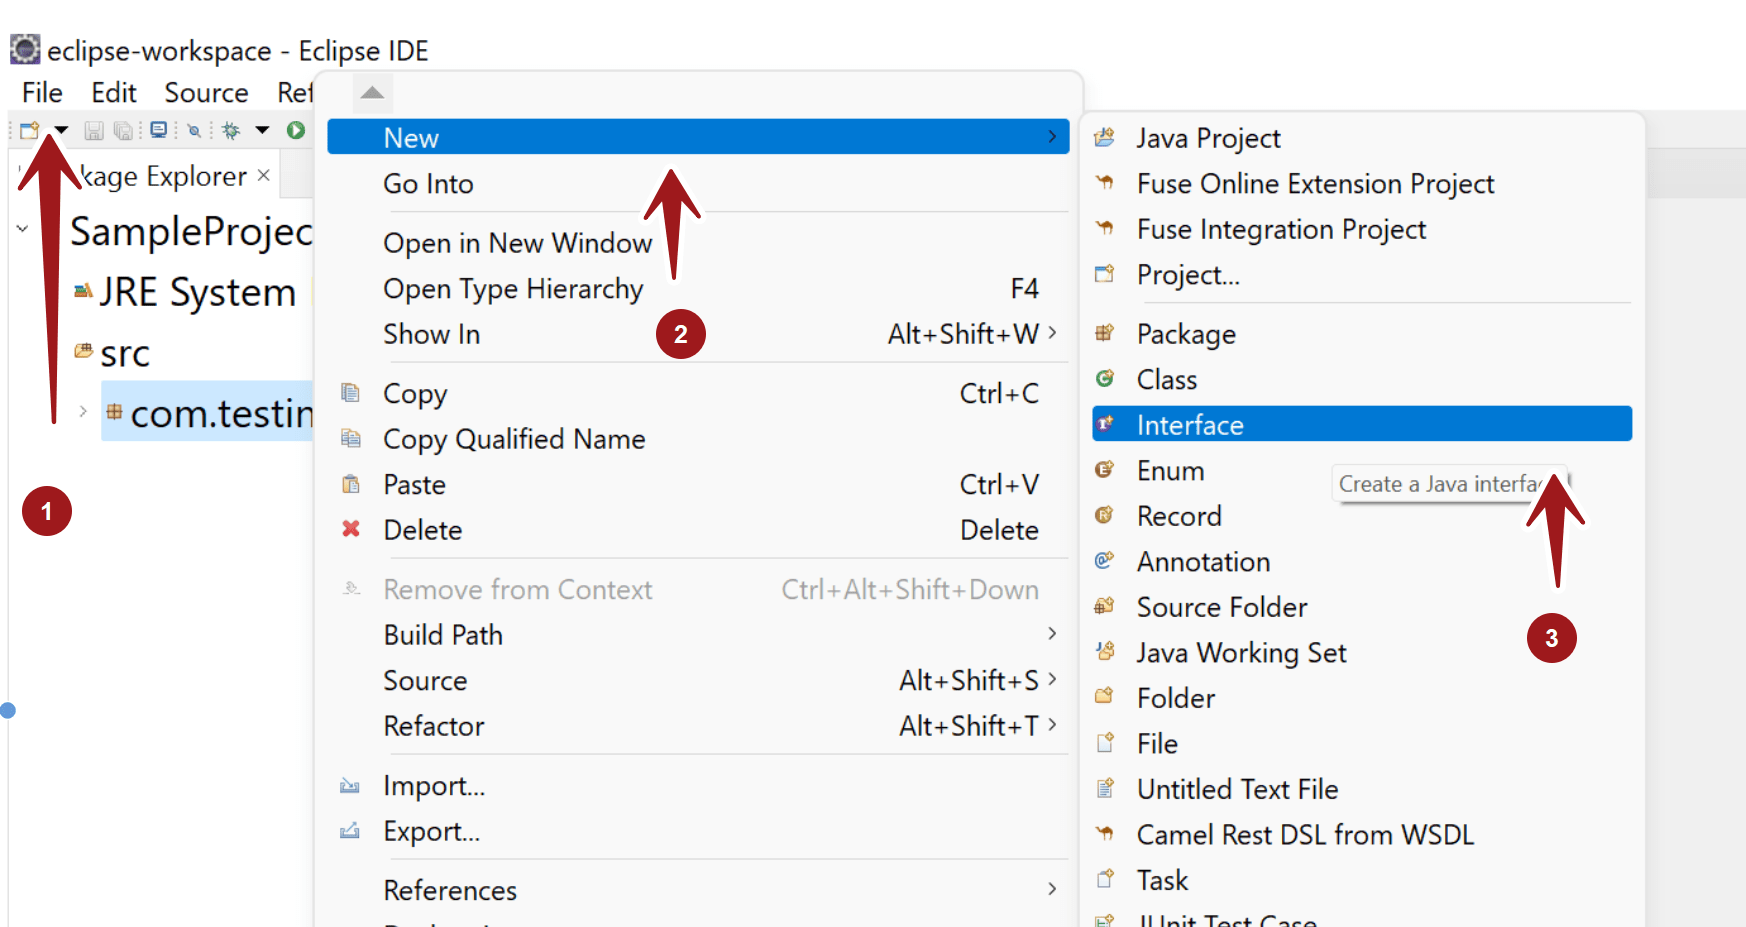Screen dimensions: 1746x927
Task: Open the dropdown arrow beside the Debug icon
Action: 261,129
